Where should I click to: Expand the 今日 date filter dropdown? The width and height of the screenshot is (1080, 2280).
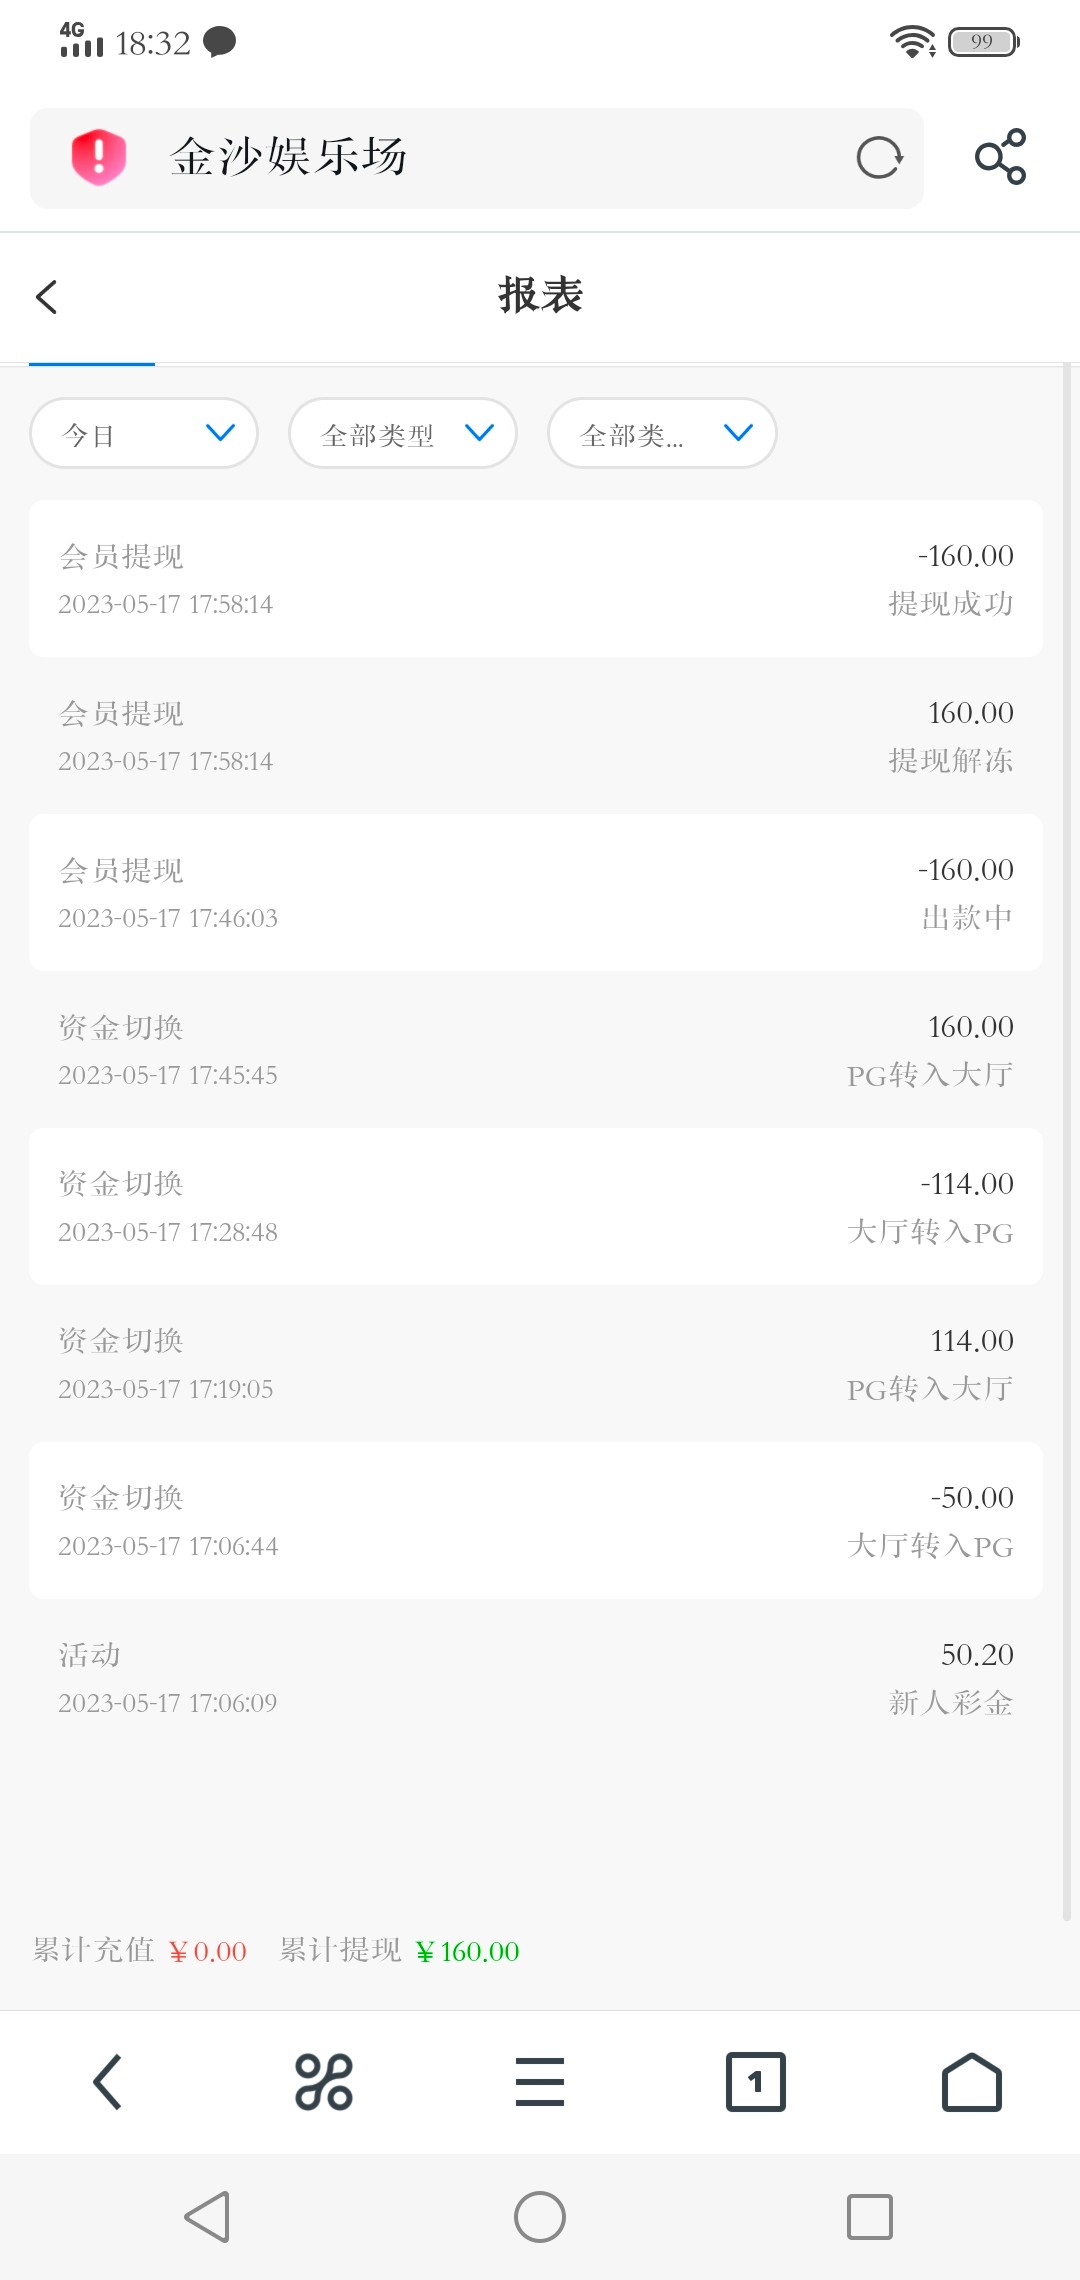(144, 433)
